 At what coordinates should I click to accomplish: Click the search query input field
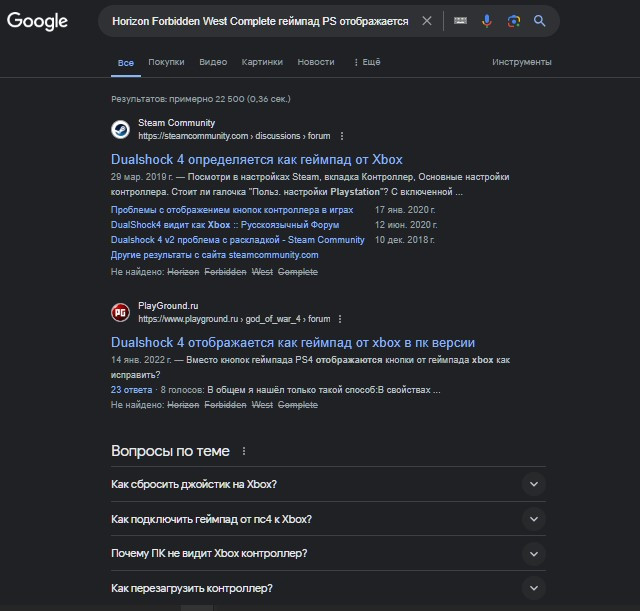click(x=260, y=21)
